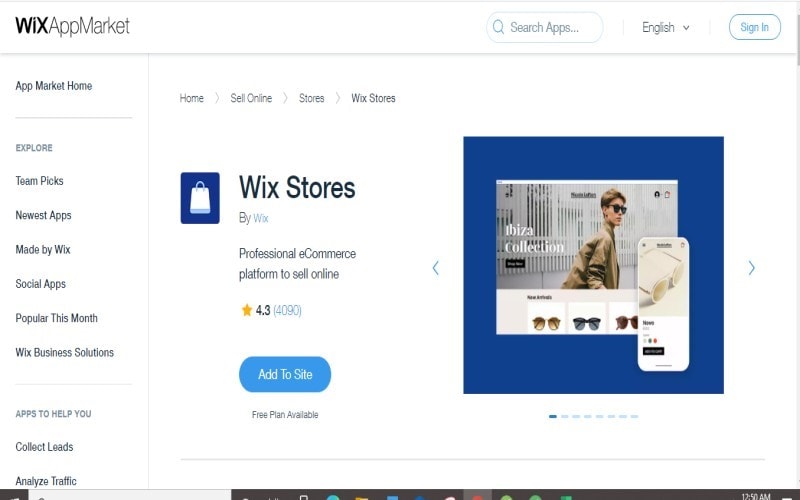Viewport: 800px width, 500px height.
Task: Open the Wix developer link
Action: (261, 218)
